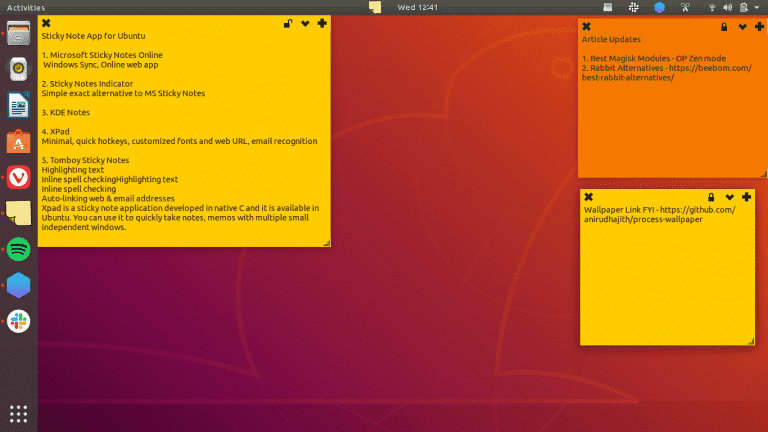Viewport: 768px width, 432px height.
Task: Open network indicator in top bar
Action: [x=712, y=7]
